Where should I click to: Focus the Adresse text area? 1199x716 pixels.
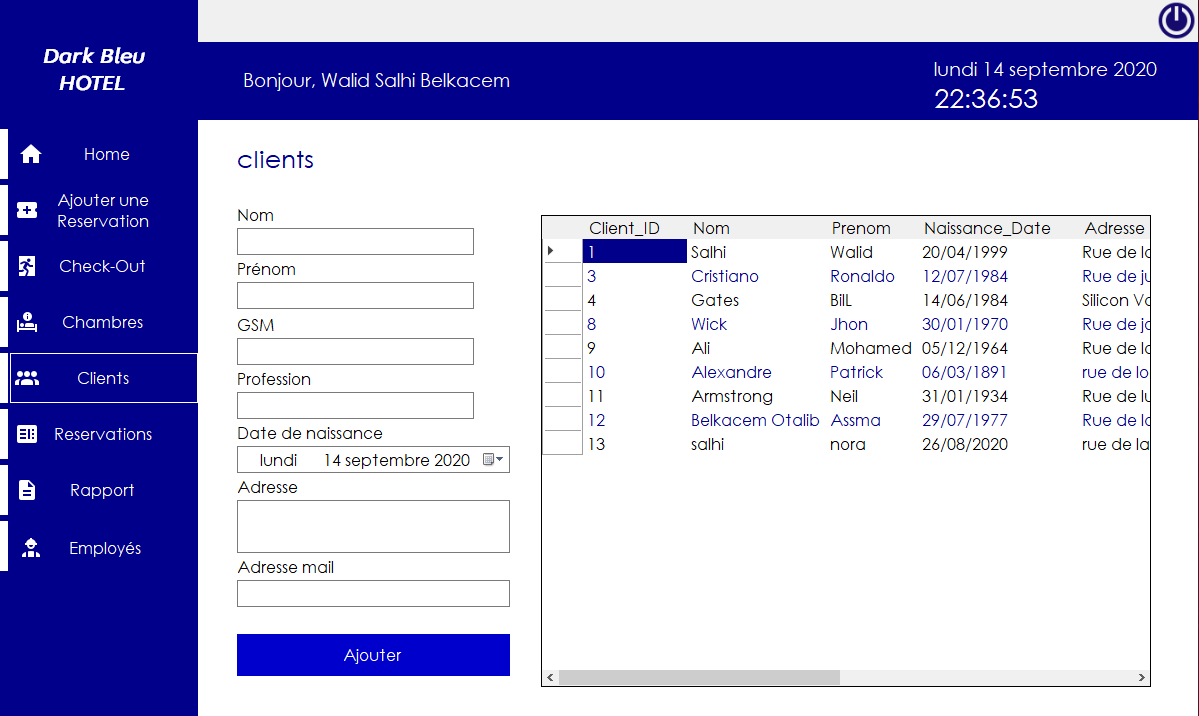tap(373, 526)
